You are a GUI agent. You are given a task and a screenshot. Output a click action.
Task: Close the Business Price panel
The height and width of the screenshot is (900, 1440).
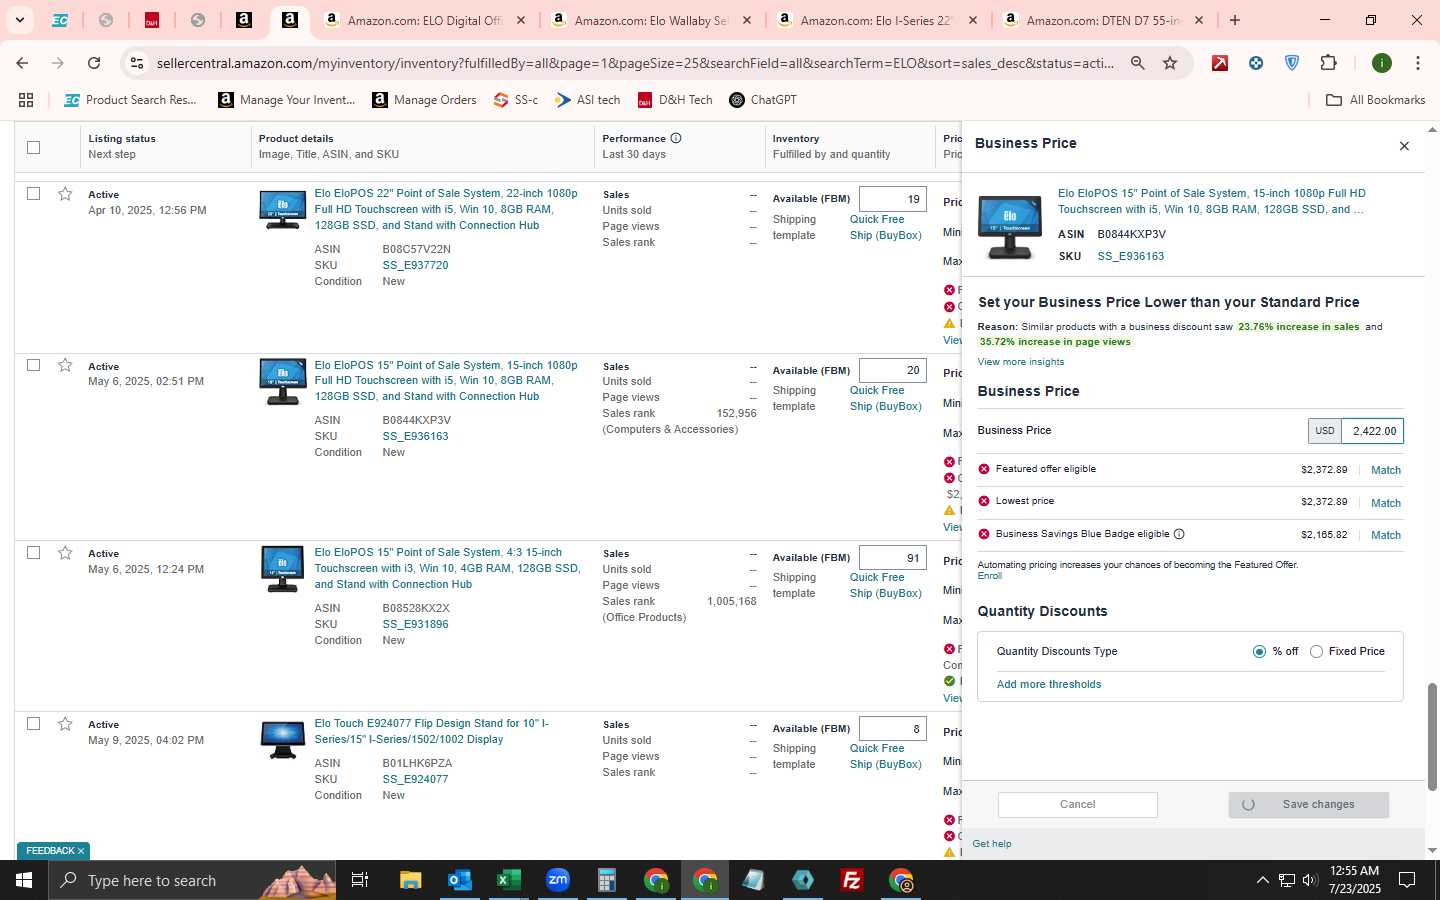tap(1404, 146)
